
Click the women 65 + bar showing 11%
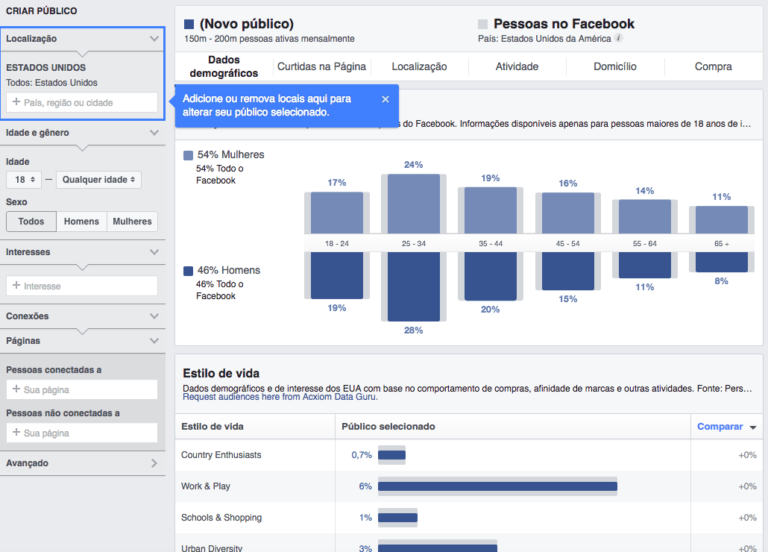(x=721, y=219)
